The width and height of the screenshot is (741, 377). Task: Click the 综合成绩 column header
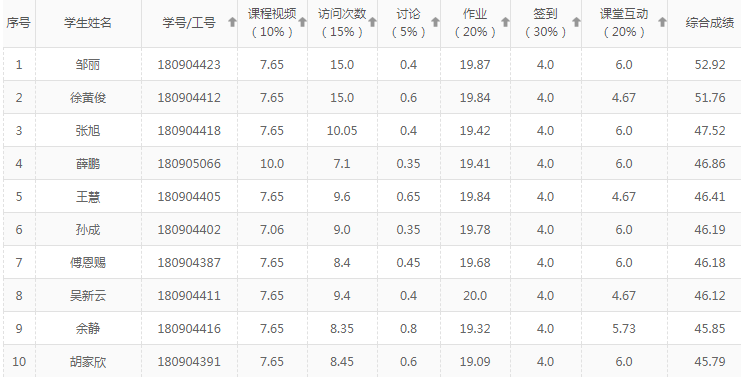[x=709, y=23]
